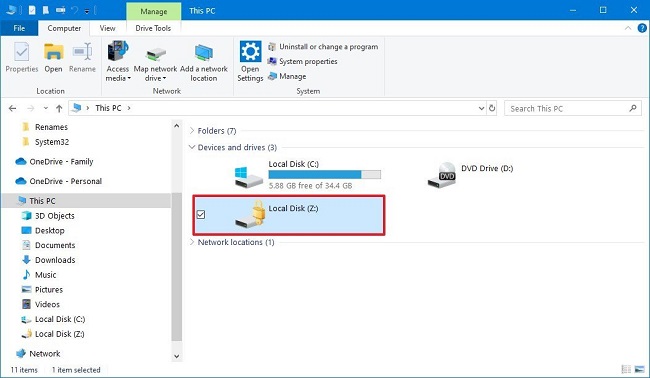The width and height of the screenshot is (650, 378).
Task: Open the File menu
Action: (19, 28)
